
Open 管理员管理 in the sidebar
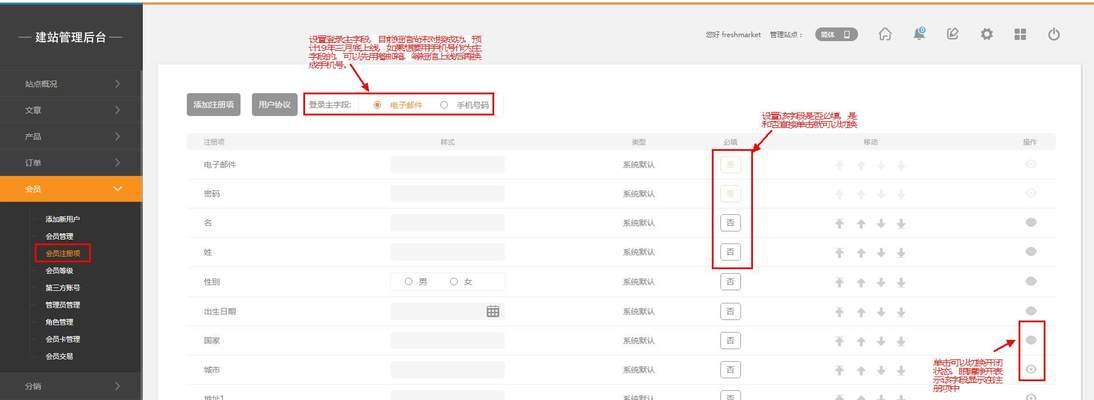tap(63, 305)
